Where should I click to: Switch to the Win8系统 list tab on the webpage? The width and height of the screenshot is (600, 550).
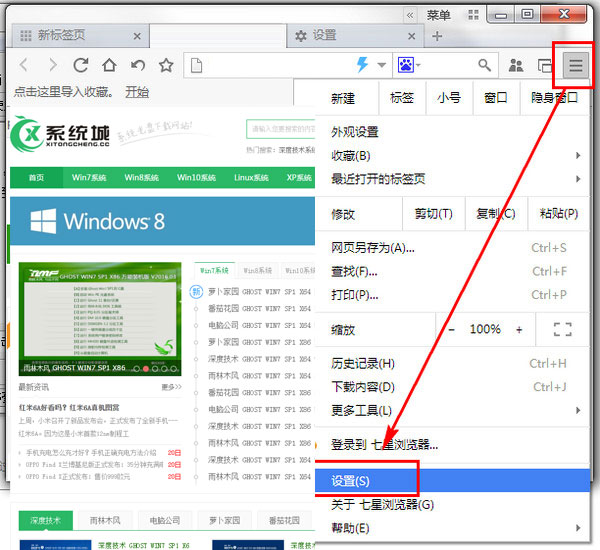258,271
